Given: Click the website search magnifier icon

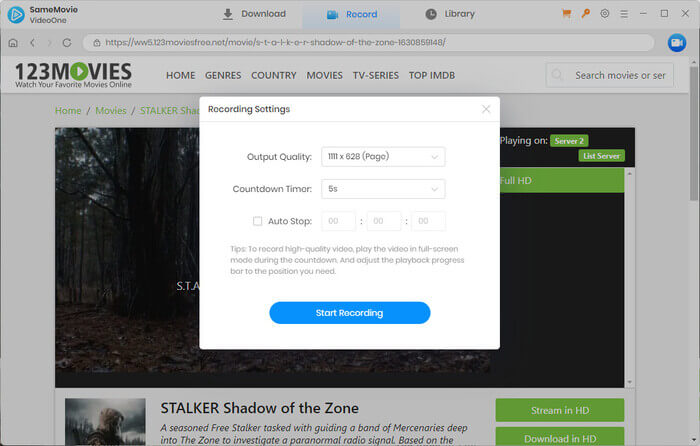Looking at the screenshot, I should [x=557, y=75].
